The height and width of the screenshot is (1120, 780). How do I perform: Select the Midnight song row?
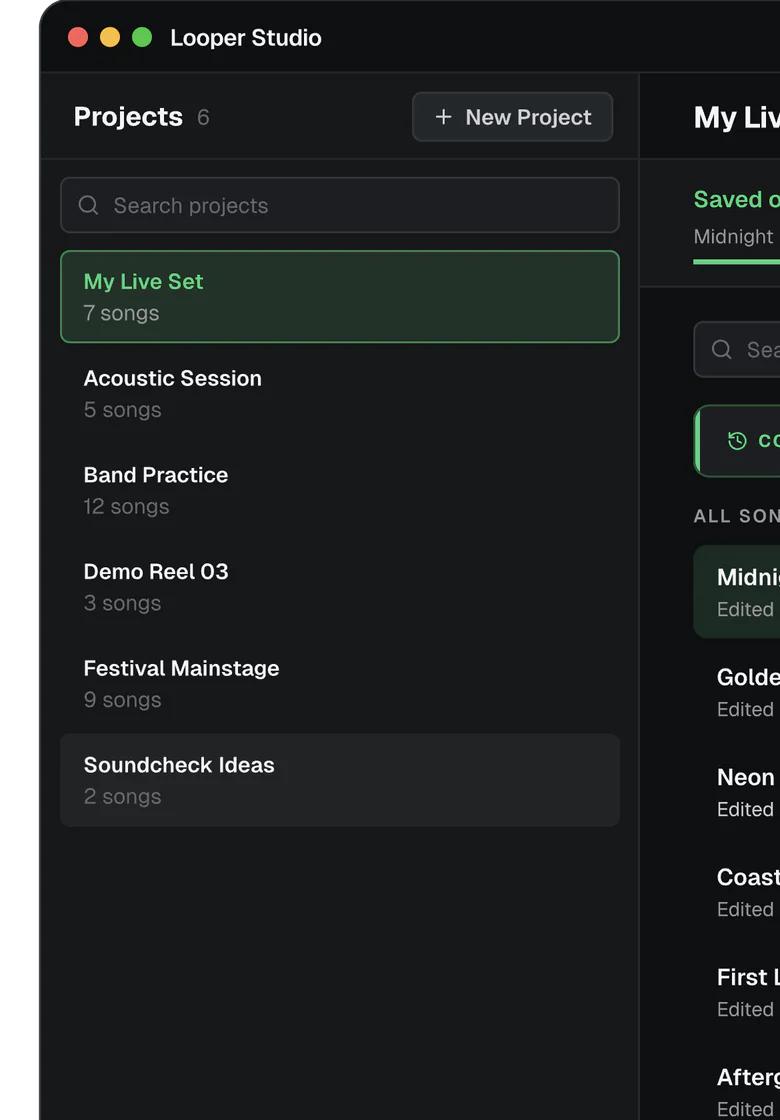point(736,591)
